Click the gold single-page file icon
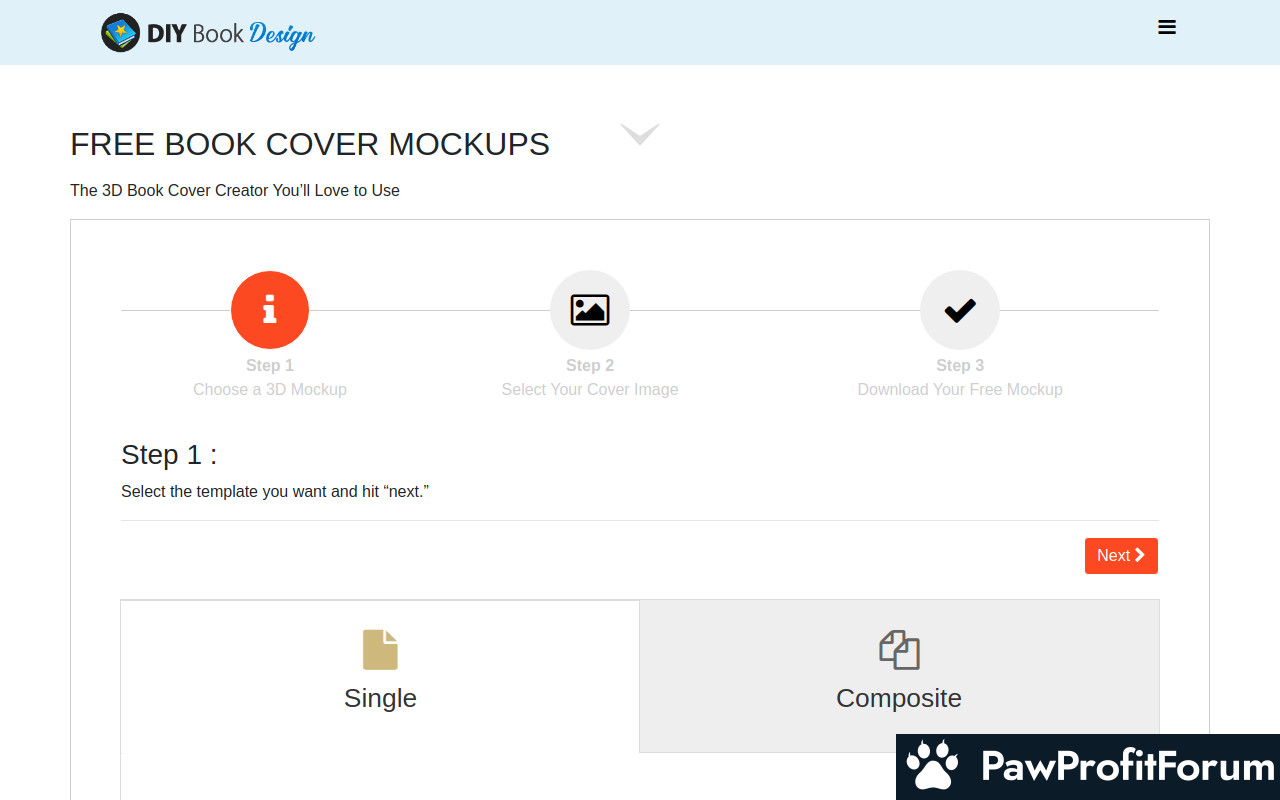 click(380, 650)
